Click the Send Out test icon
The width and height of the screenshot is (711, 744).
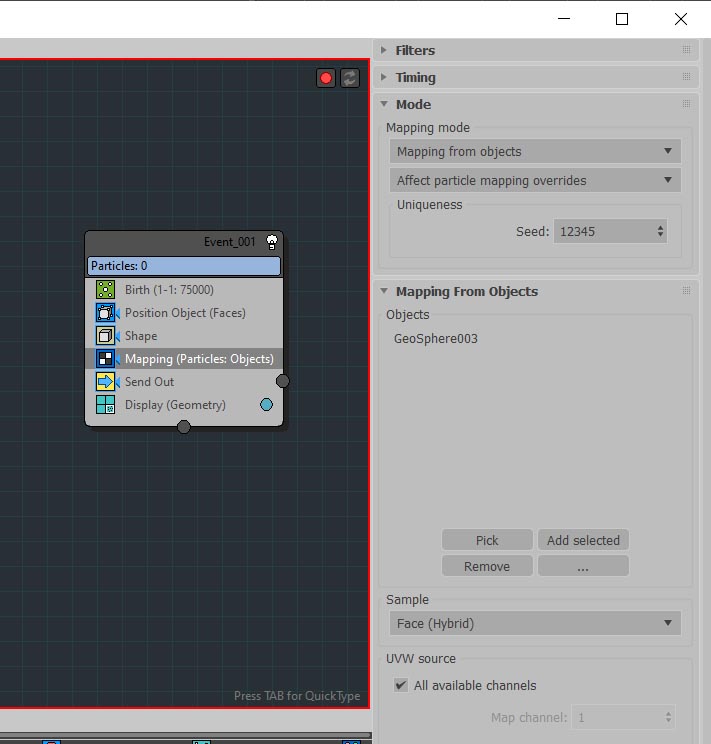pyautogui.click(x=105, y=381)
